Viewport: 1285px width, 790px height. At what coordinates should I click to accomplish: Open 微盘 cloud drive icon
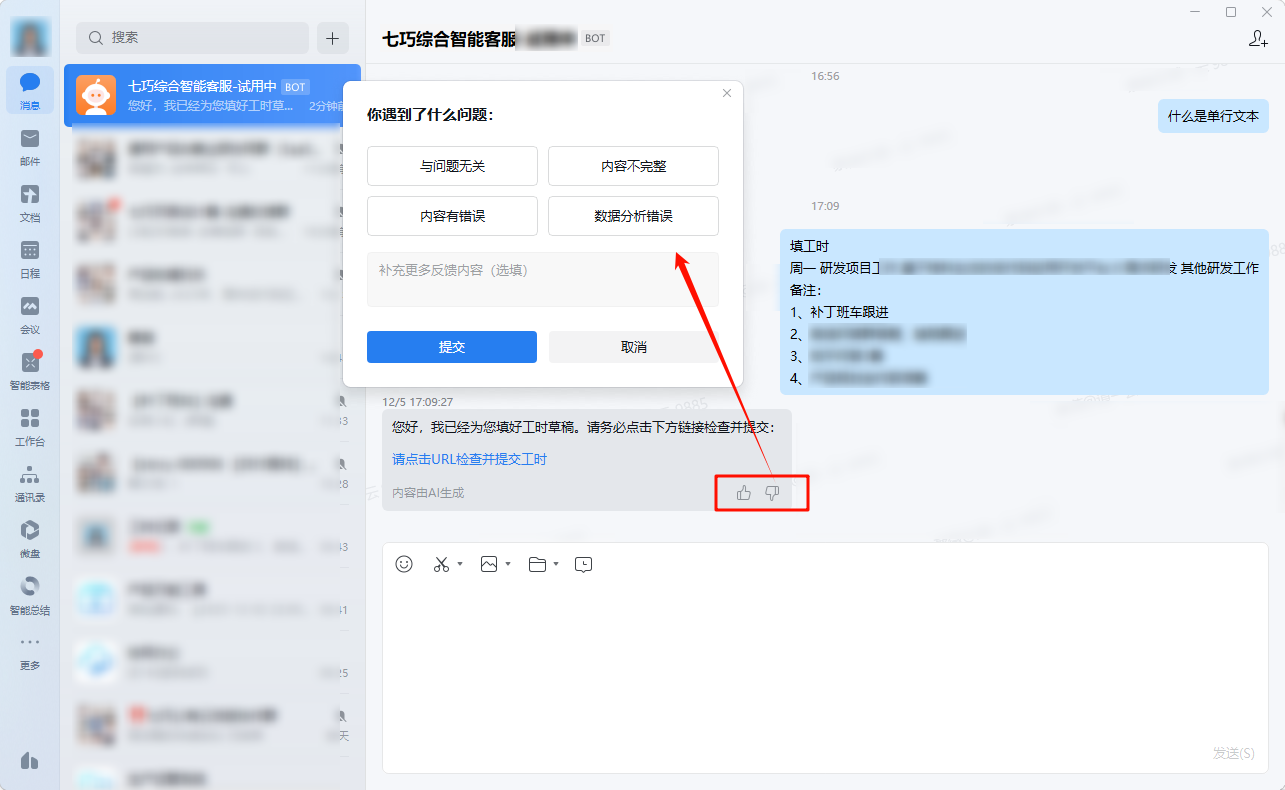[30, 531]
